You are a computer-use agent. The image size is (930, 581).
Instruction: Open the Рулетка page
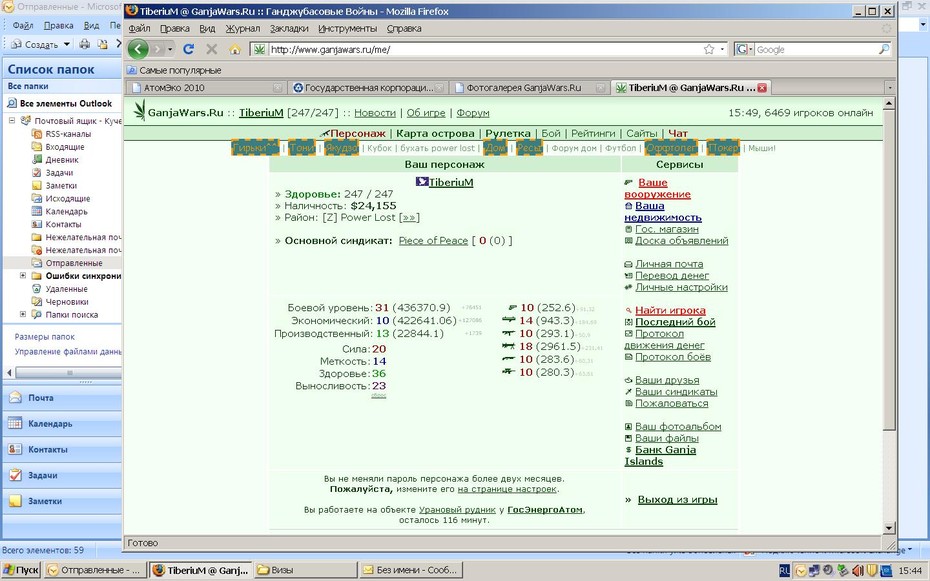click(508, 133)
